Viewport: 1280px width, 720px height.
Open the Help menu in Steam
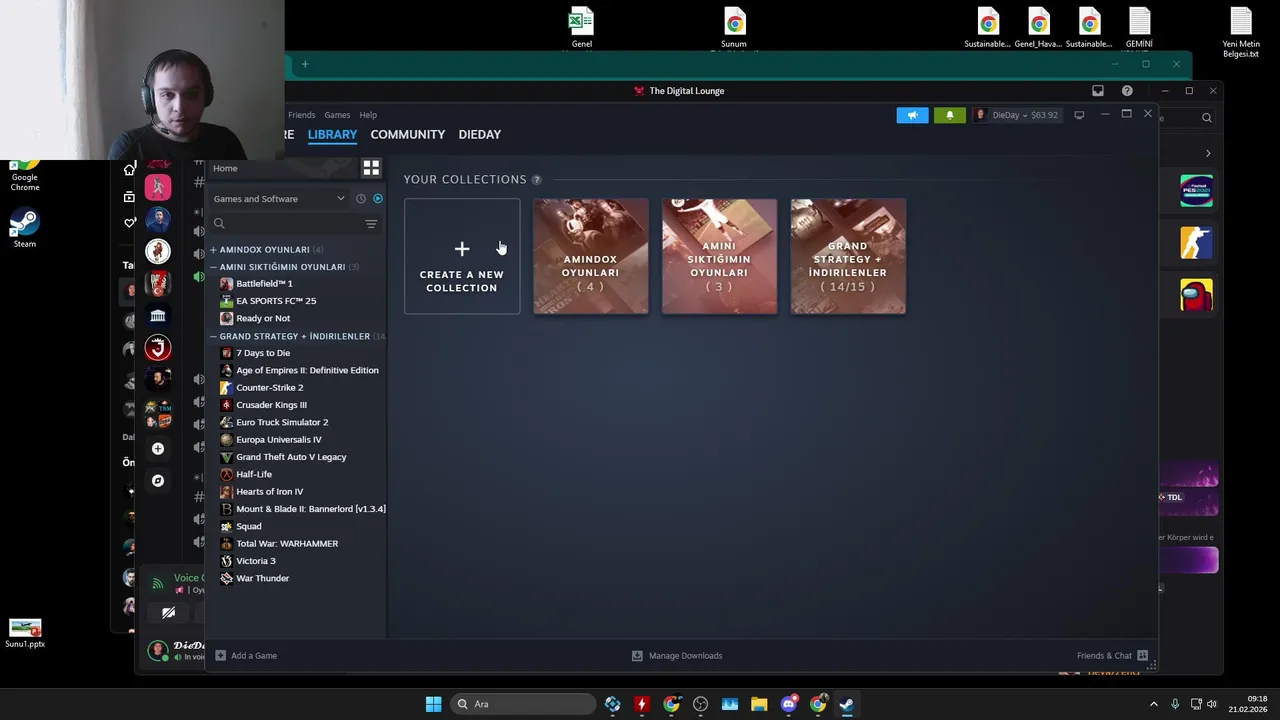[x=368, y=115]
